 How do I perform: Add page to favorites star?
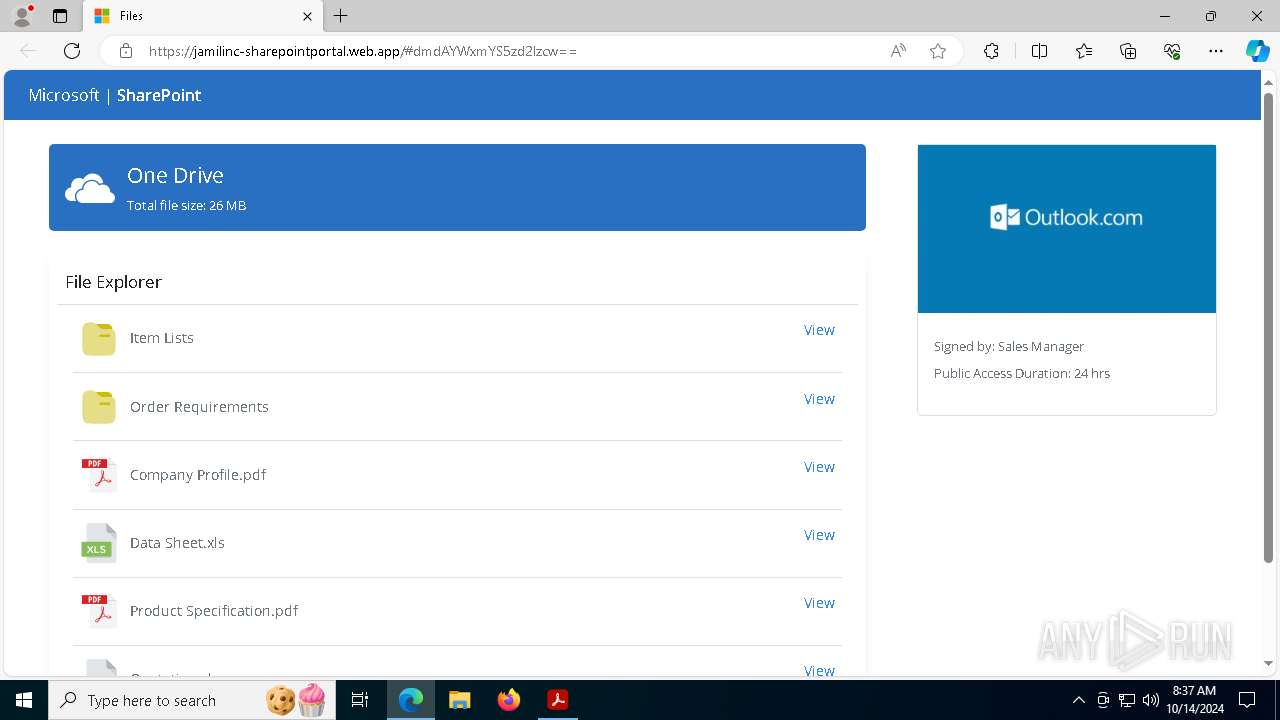click(x=938, y=51)
